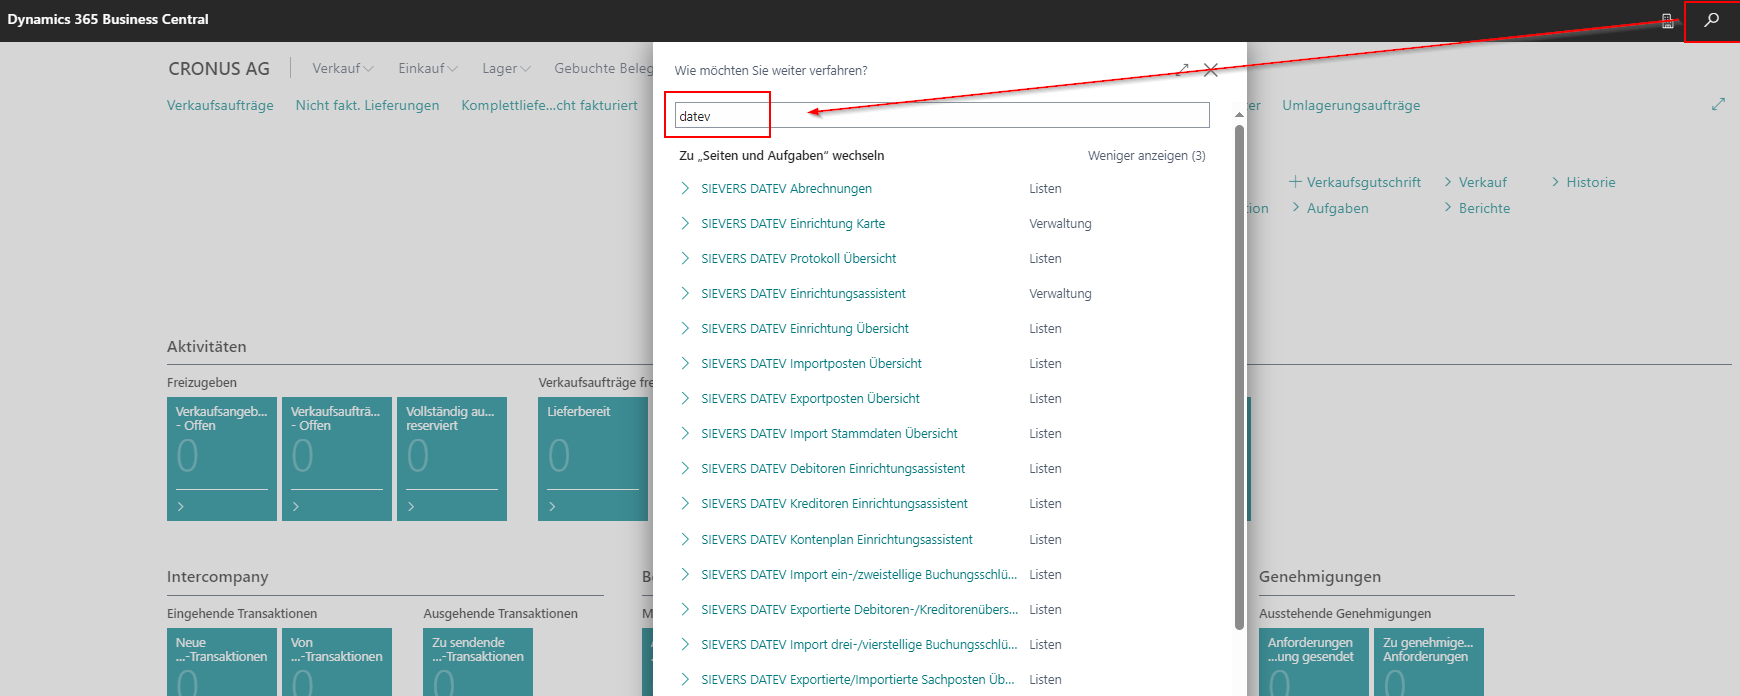Click chevron icon before SIEVERS DATEV Abrechnungen
This screenshot has height=696, width=1740.
point(685,188)
